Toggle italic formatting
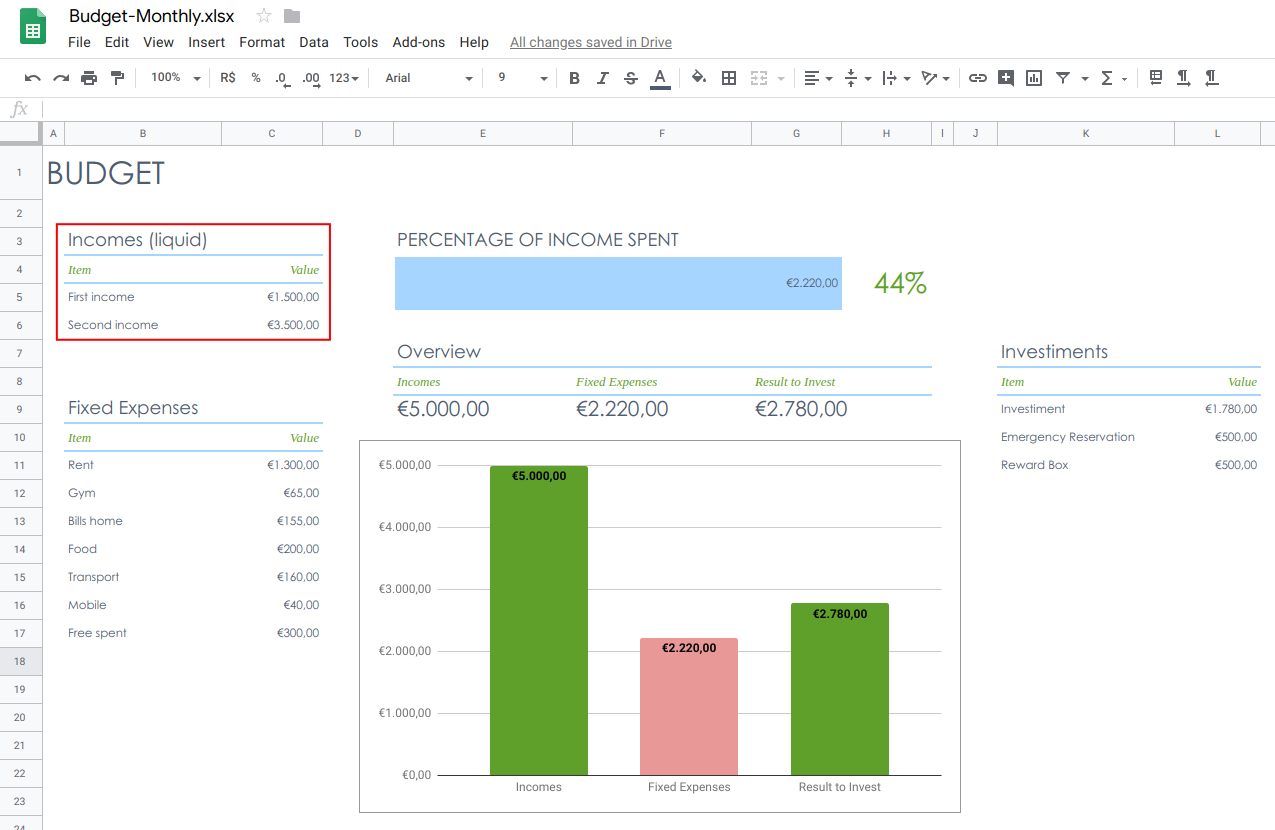This screenshot has height=830, width=1275. (x=602, y=78)
